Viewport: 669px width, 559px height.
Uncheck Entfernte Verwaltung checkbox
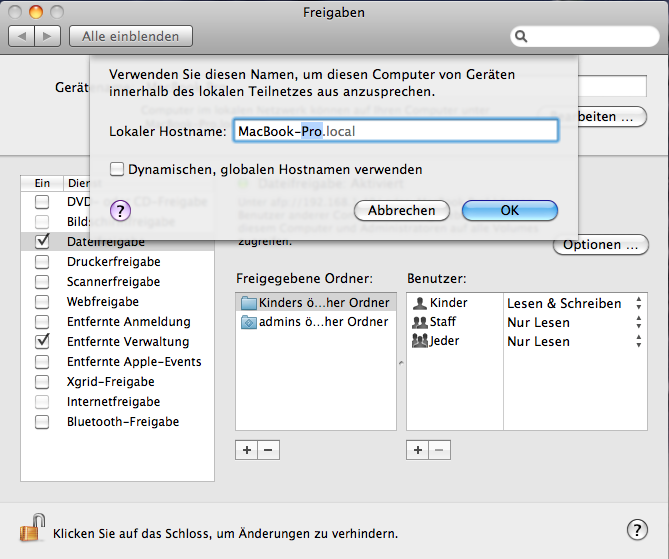coord(42,341)
